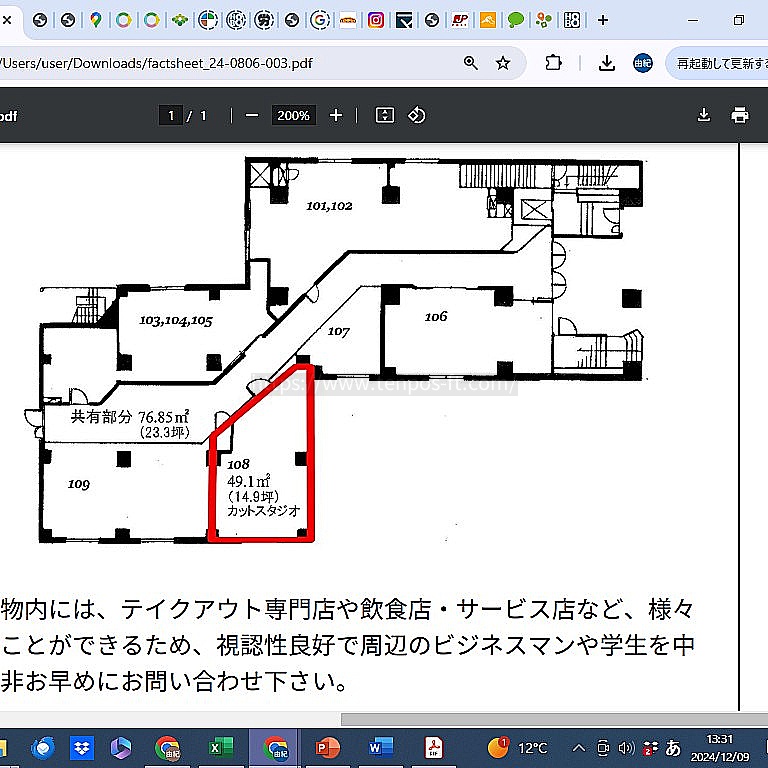Open Chrome downloads tray icon
Viewport: 768px width, 768px height.
tap(606, 63)
